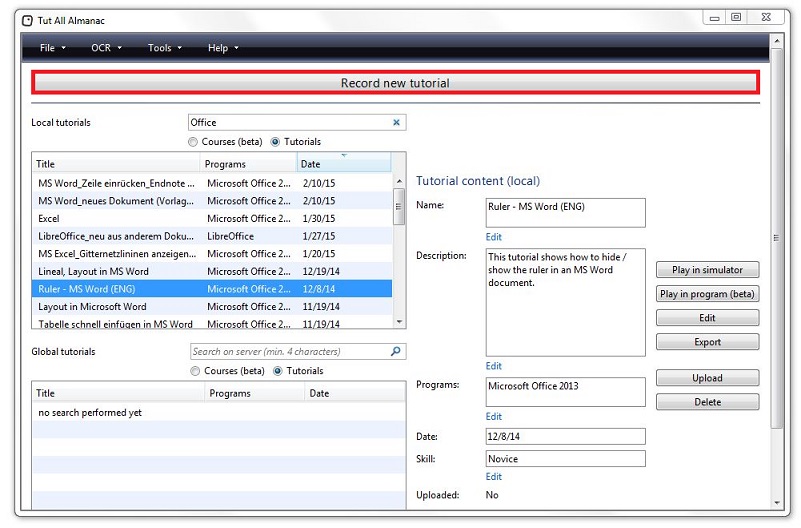Click Edit link below the Name field

click(494, 237)
